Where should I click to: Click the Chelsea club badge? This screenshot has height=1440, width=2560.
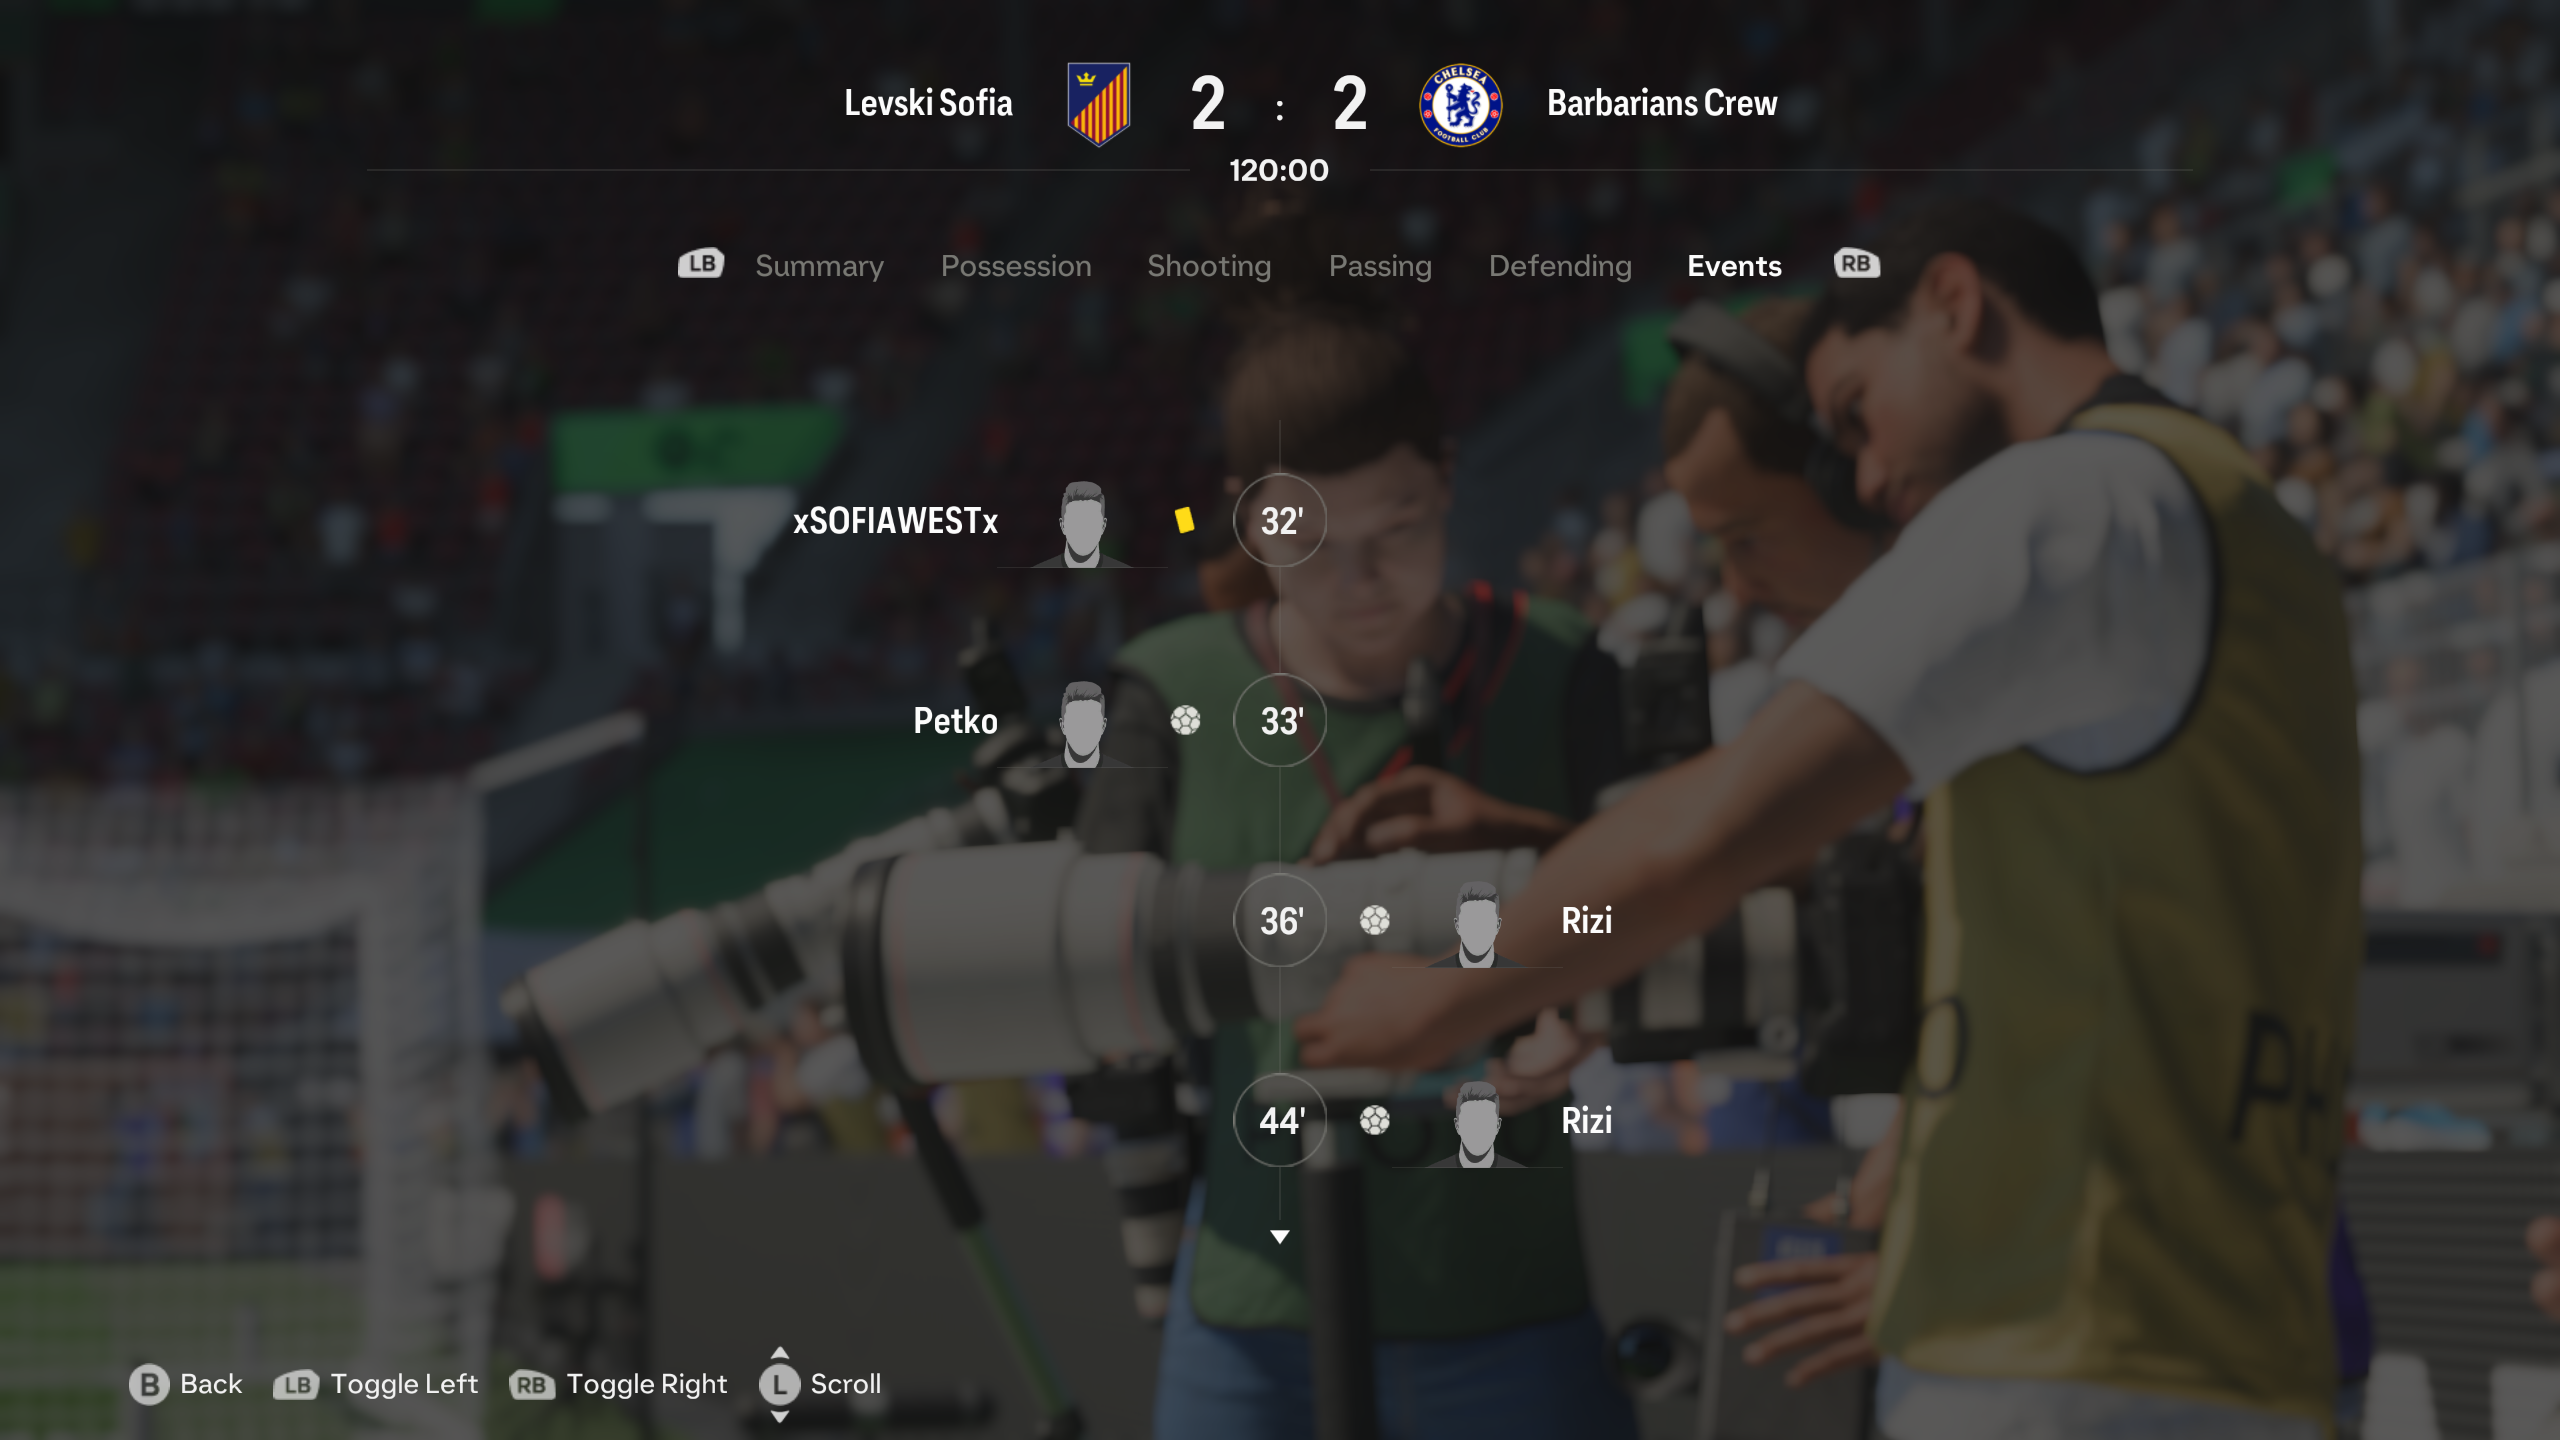(x=1461, y=105)
